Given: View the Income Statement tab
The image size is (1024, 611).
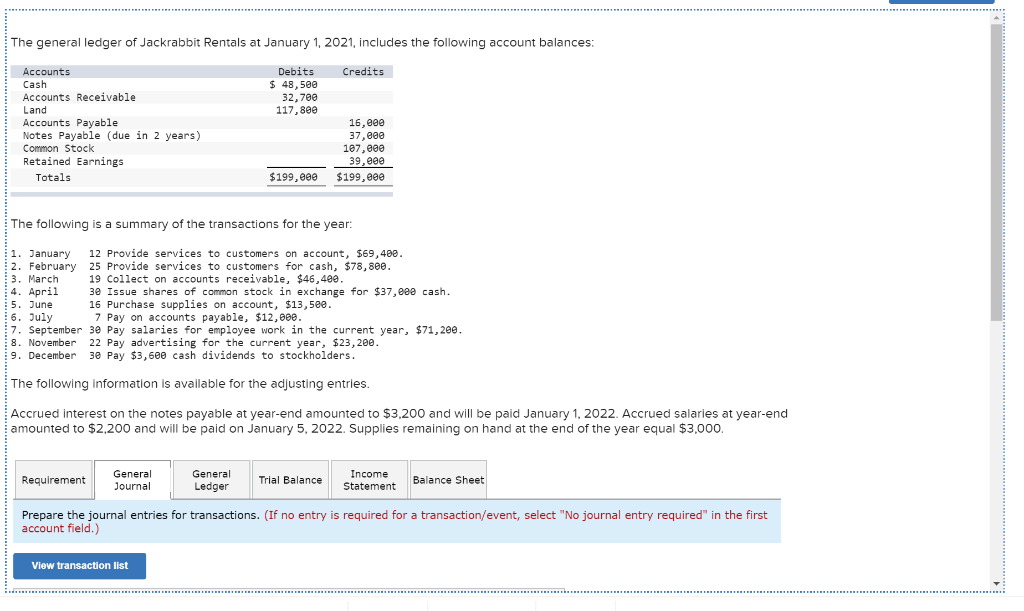Looking at the screenshot, I should [x=369, y=479].
